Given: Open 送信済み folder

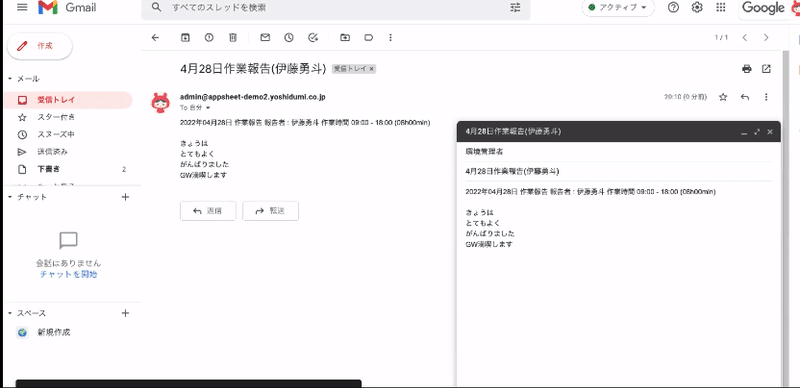Looking at the screenshot, I should click(68, 152).
